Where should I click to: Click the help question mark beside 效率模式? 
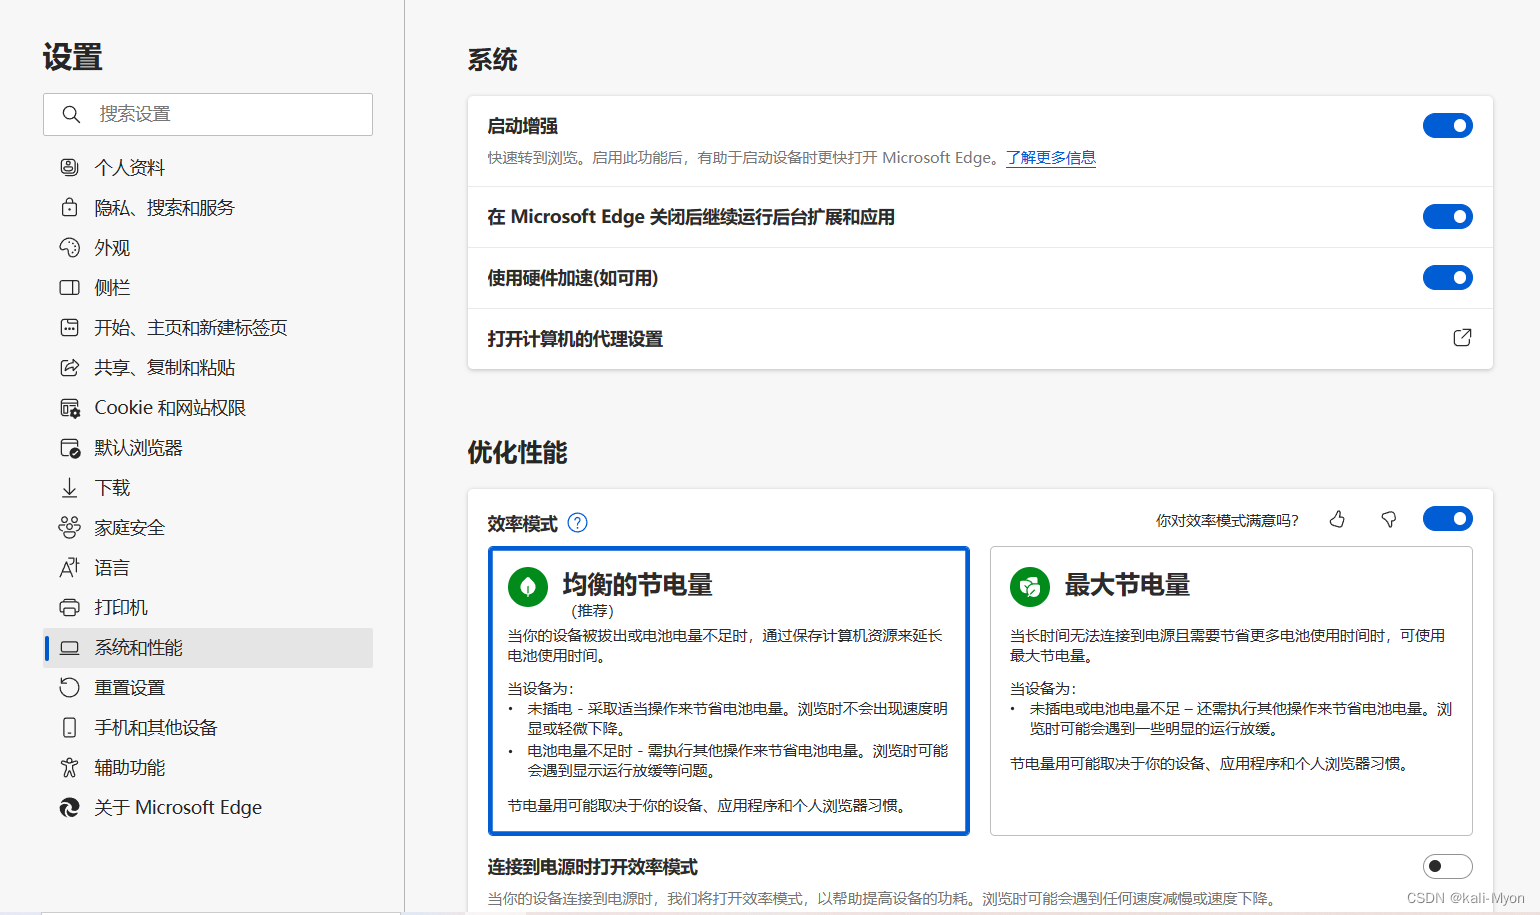[x=577, y=522]
